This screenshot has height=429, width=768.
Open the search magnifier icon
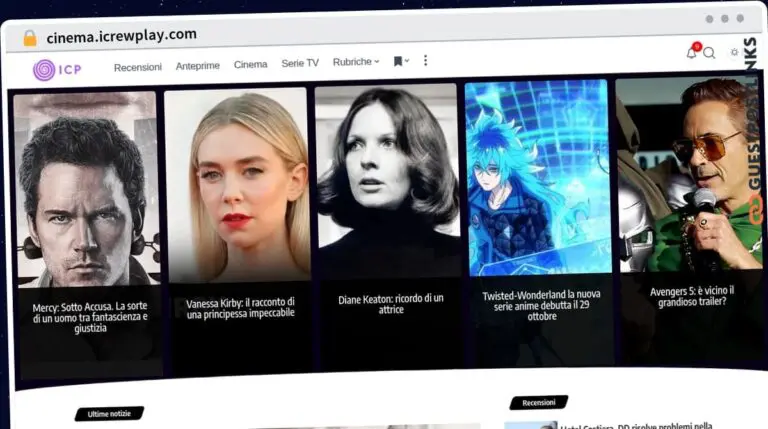pos(709,53)
